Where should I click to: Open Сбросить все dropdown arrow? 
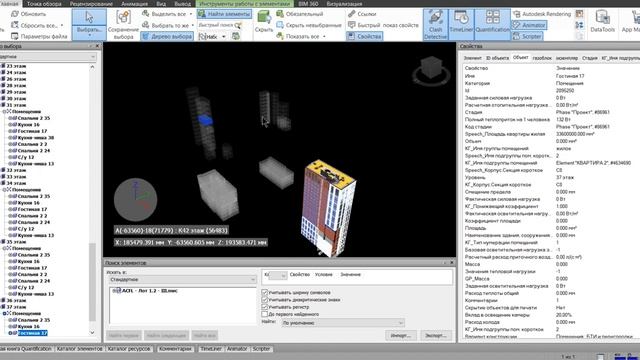click(62, 25)
